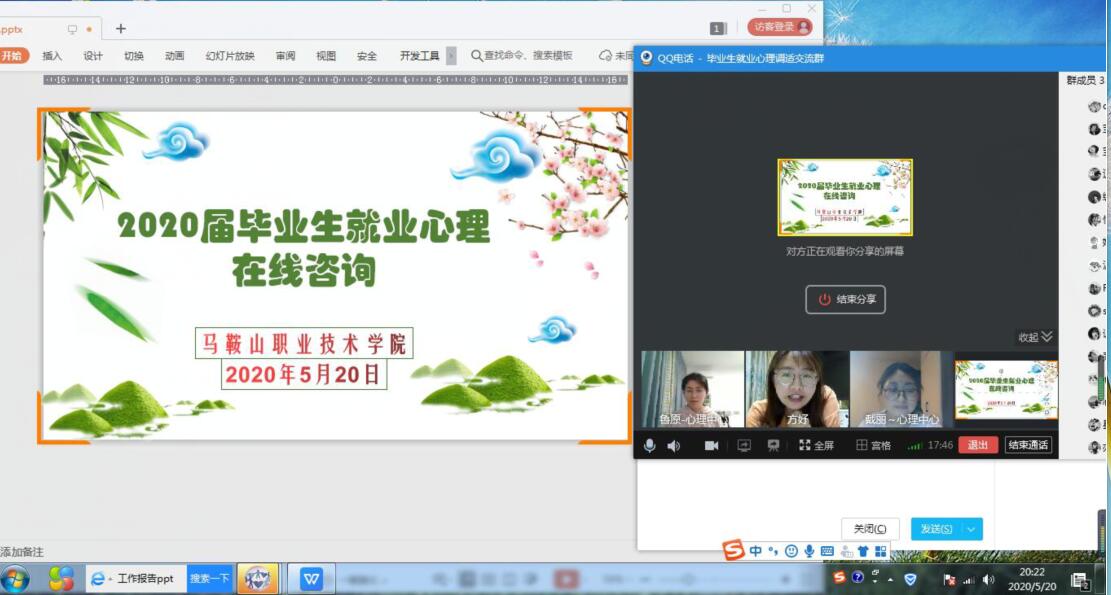Mute the microphone in QQ call
The height and width of the screenshot is (595, 1111).
click(x=649, y=446)
